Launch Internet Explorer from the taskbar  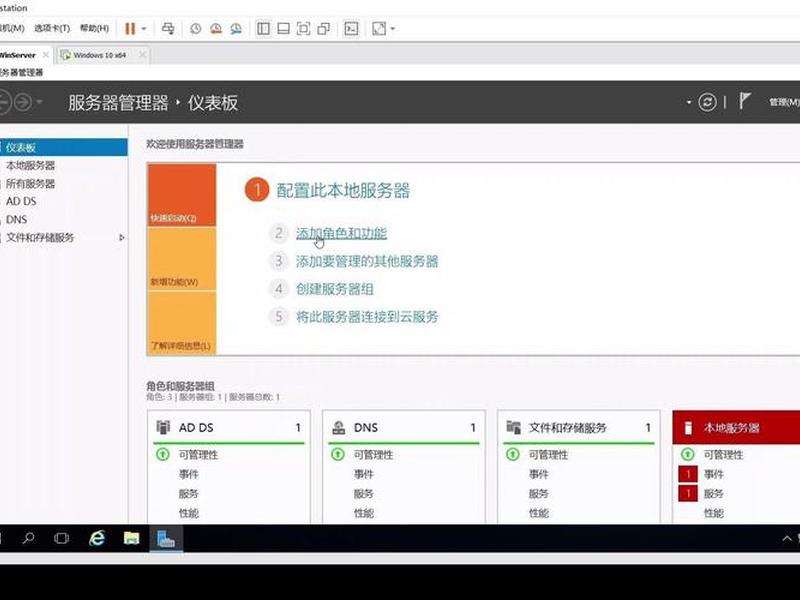97,538
